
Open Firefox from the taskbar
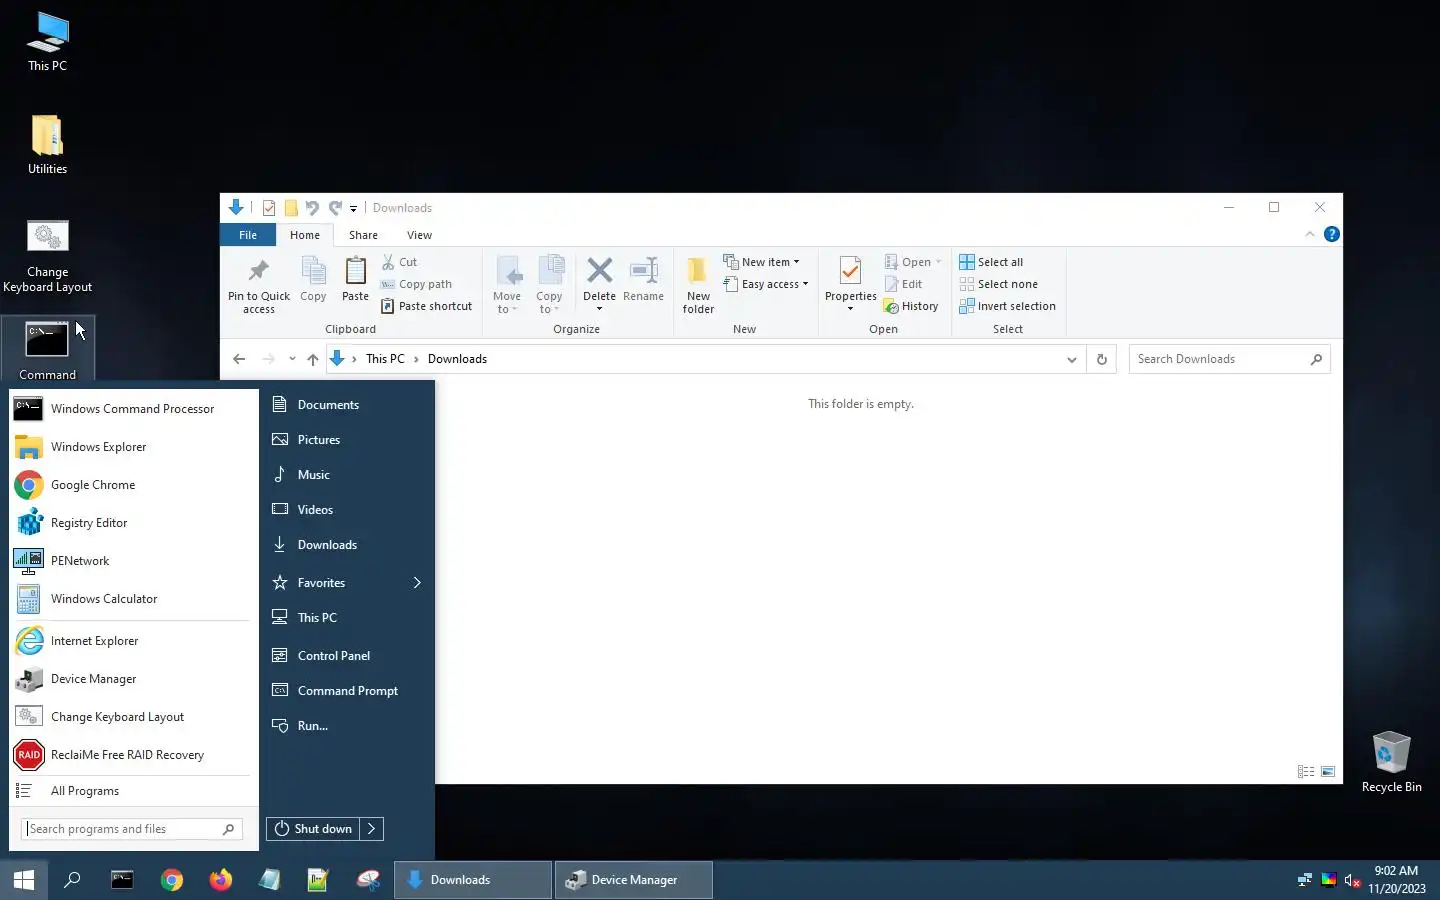point(221,880)
